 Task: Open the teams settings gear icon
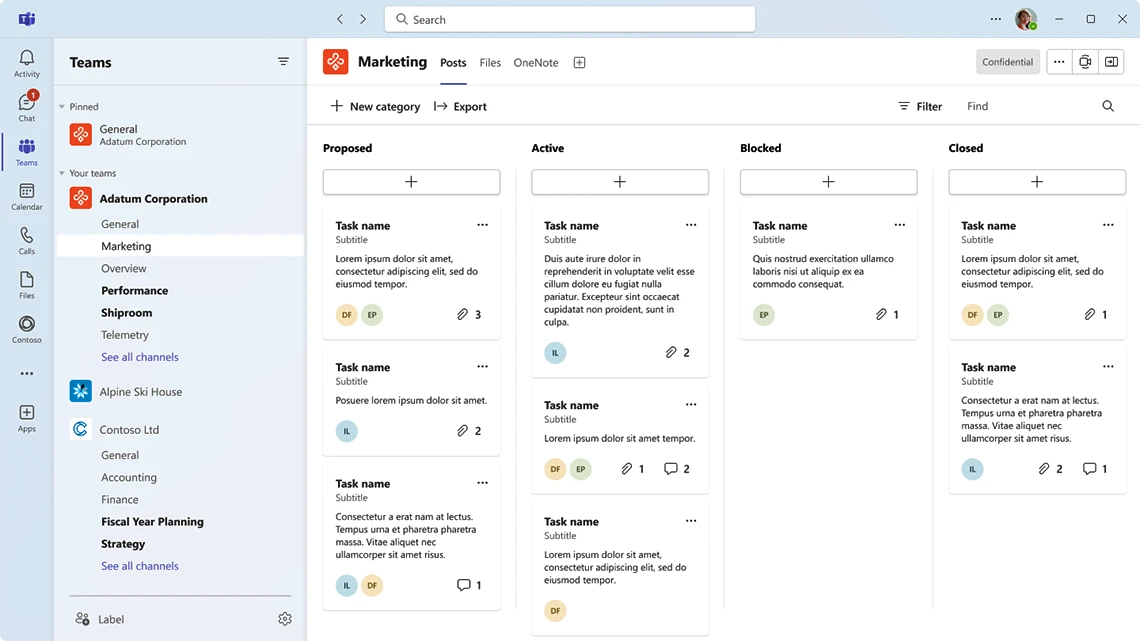[285, 619]
